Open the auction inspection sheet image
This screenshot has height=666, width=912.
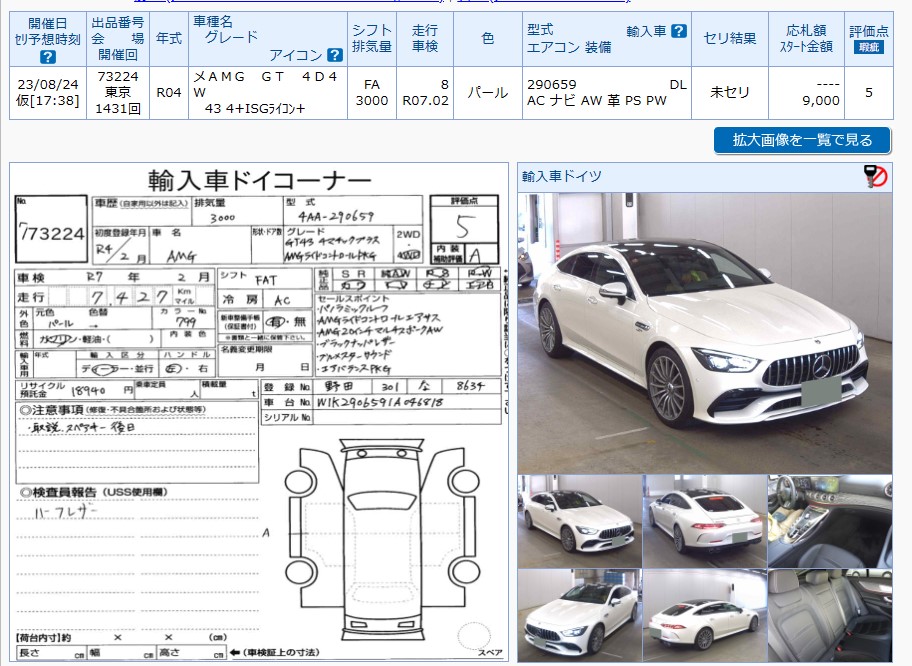point(259,412)
